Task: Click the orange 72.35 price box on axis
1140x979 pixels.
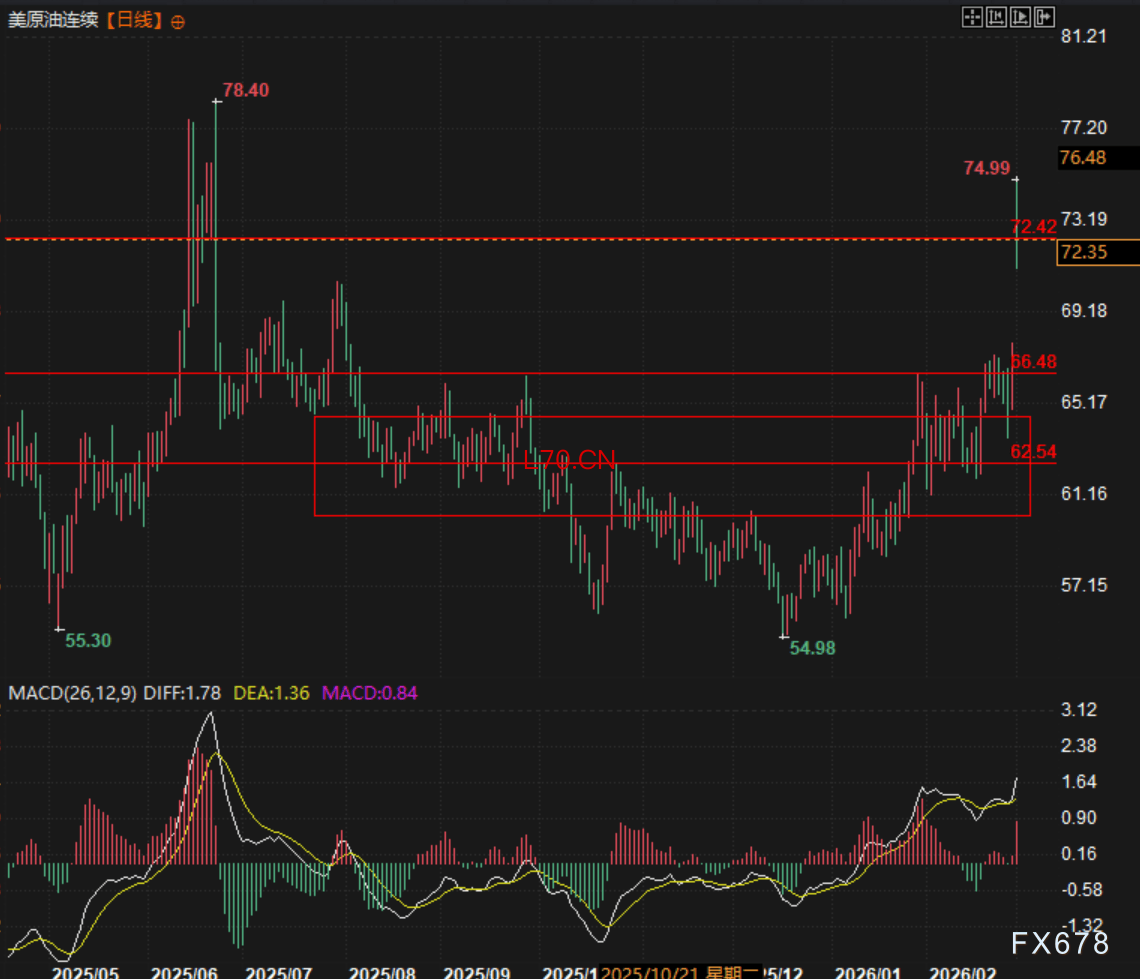Action: [x=1084, y=252]
